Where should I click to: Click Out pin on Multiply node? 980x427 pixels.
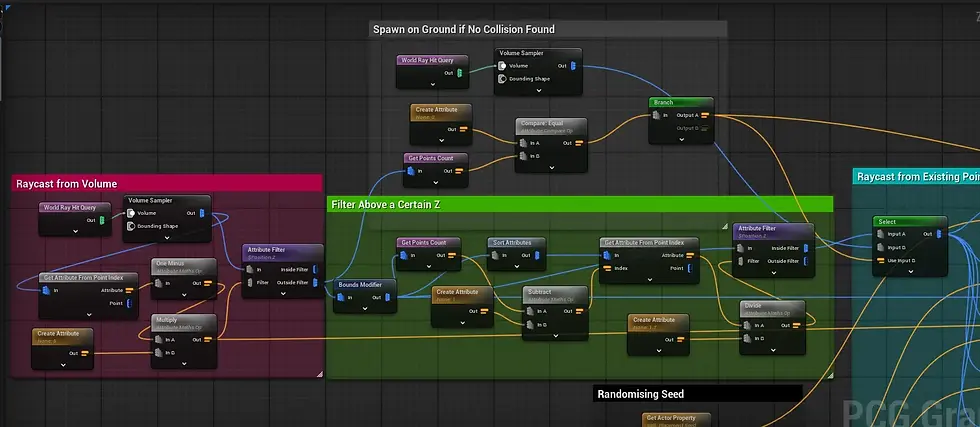pyautogui.click(x=208, y=339)
